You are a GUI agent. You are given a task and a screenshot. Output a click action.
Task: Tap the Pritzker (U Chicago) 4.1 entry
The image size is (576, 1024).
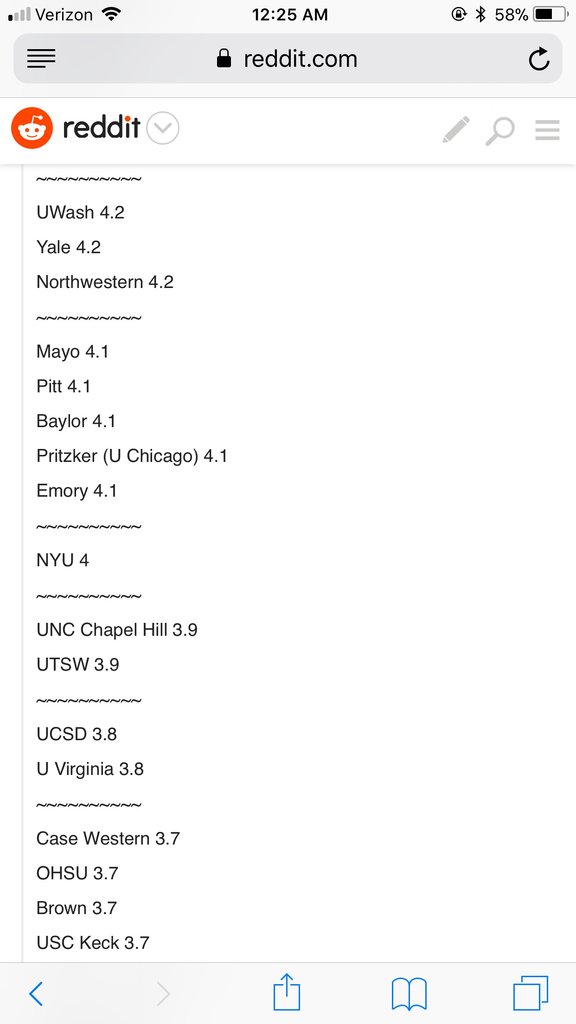[x=132, y=456]
